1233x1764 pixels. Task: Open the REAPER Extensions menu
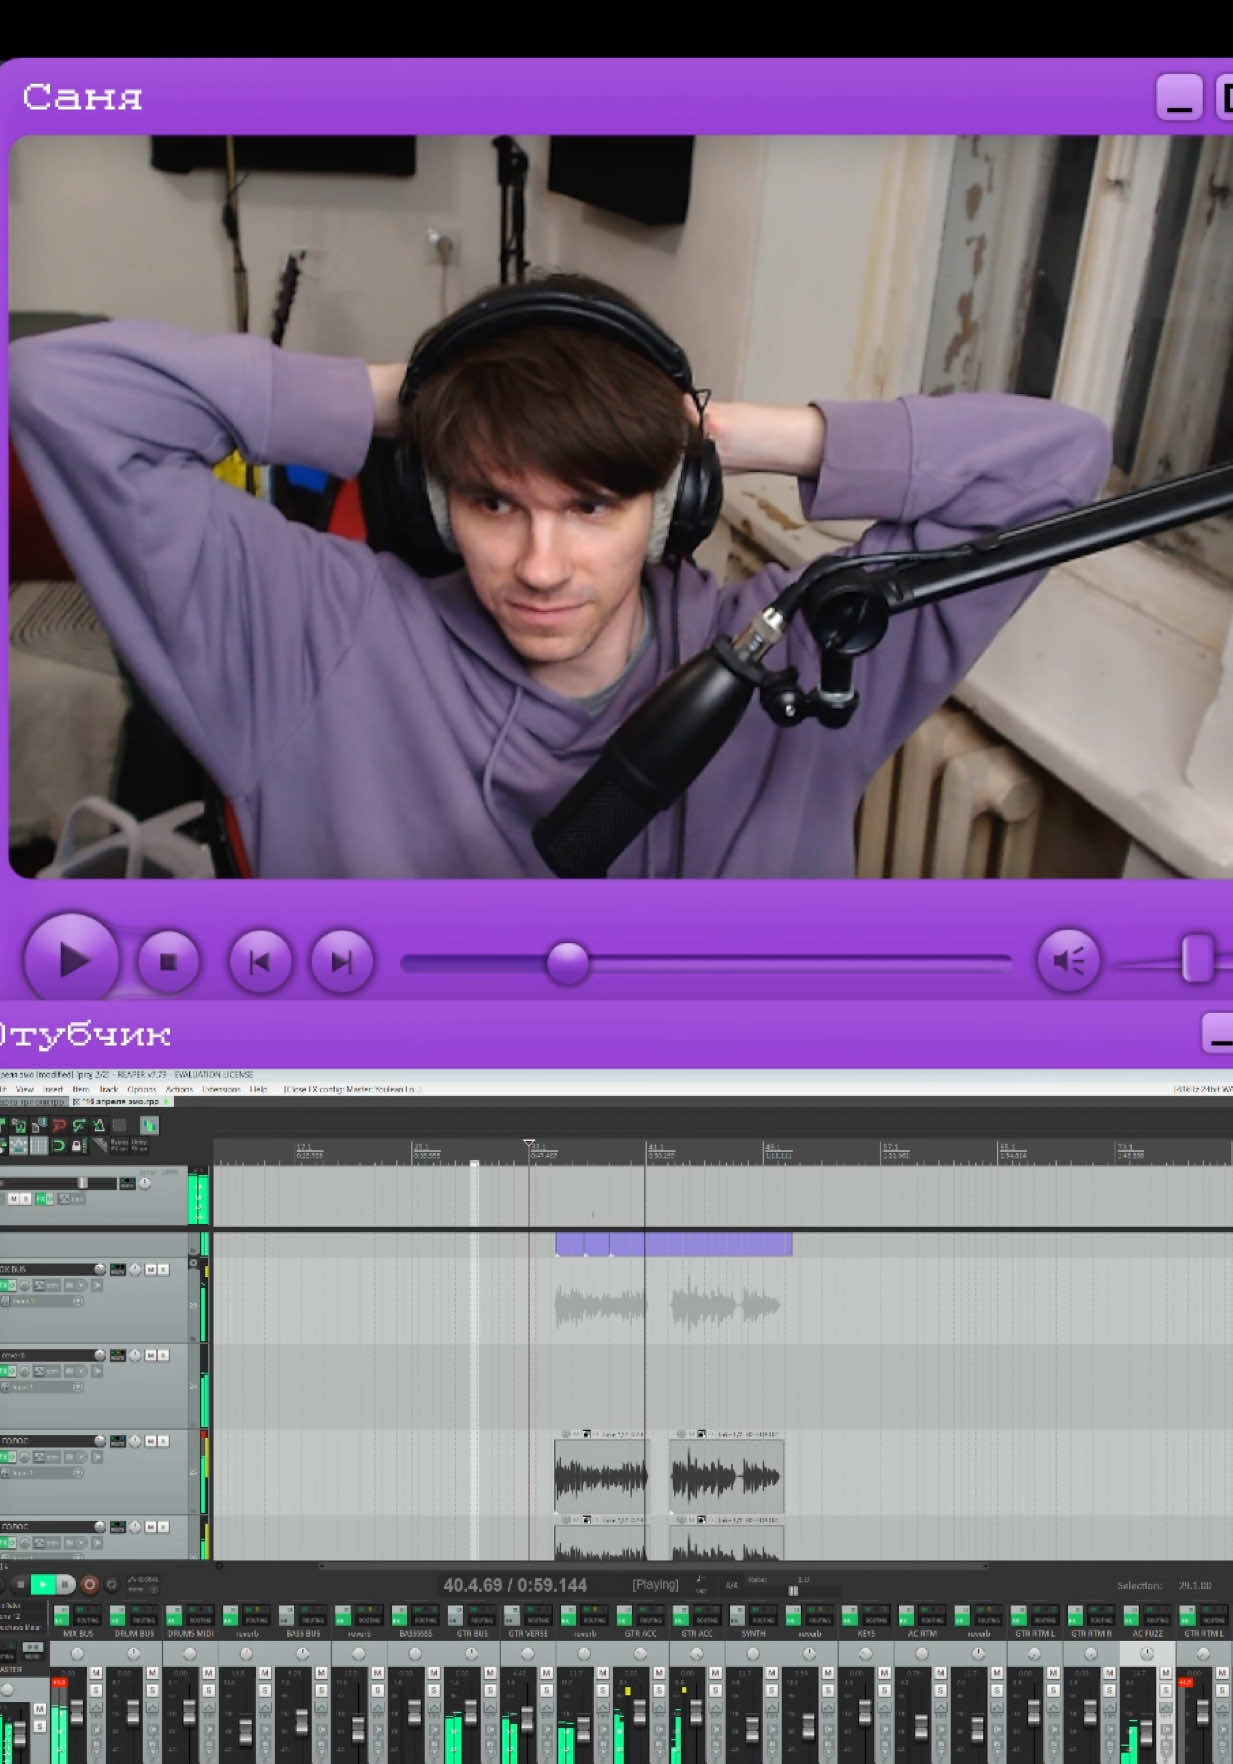[221, 1089]
